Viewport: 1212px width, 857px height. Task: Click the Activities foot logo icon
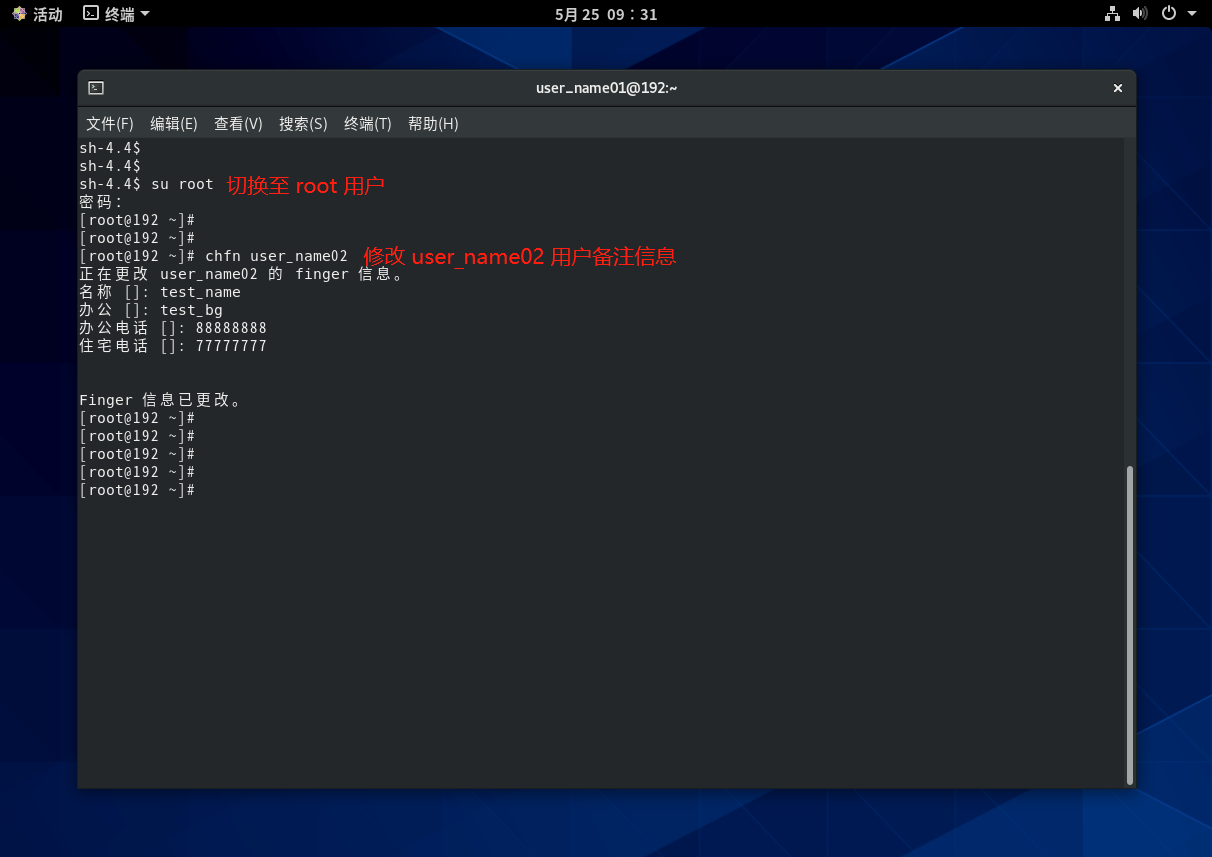click(x=19, y=14)
